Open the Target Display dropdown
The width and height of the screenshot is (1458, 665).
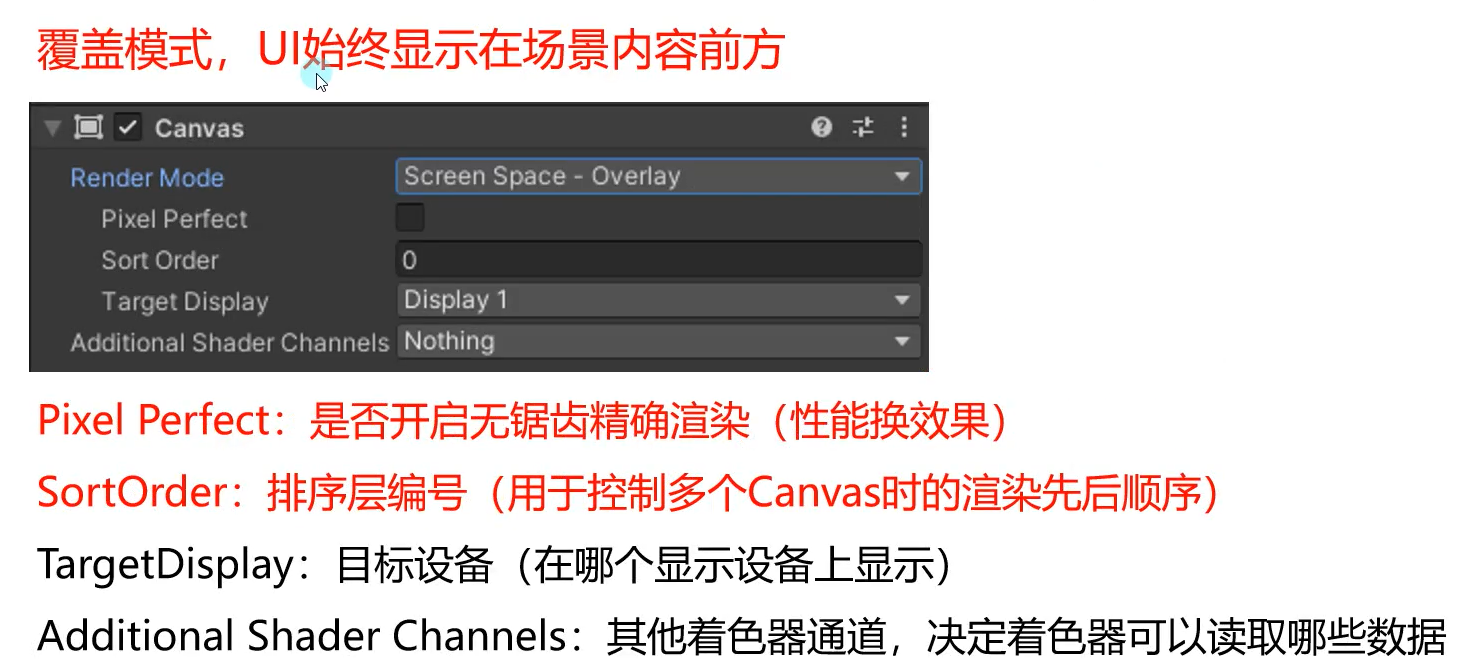[658, 300]
